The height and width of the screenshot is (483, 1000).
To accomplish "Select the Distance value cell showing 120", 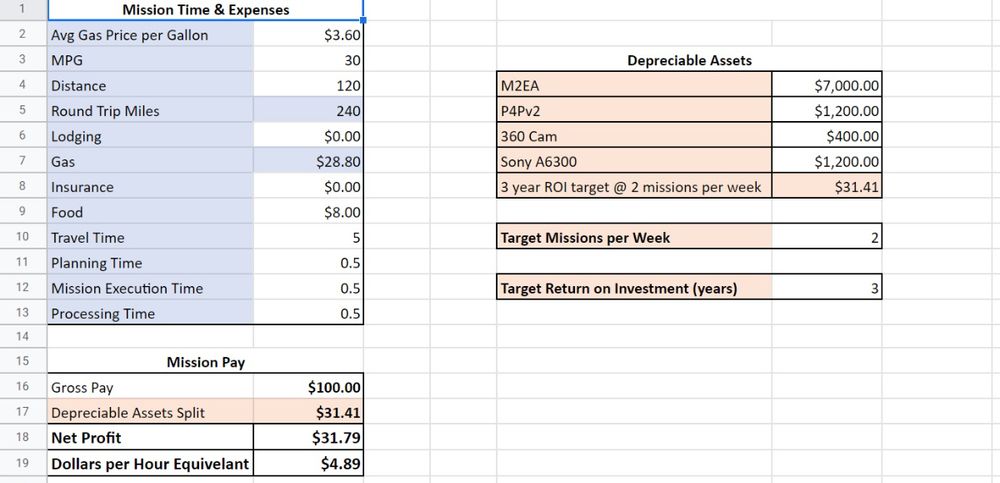I will (308, 86).
